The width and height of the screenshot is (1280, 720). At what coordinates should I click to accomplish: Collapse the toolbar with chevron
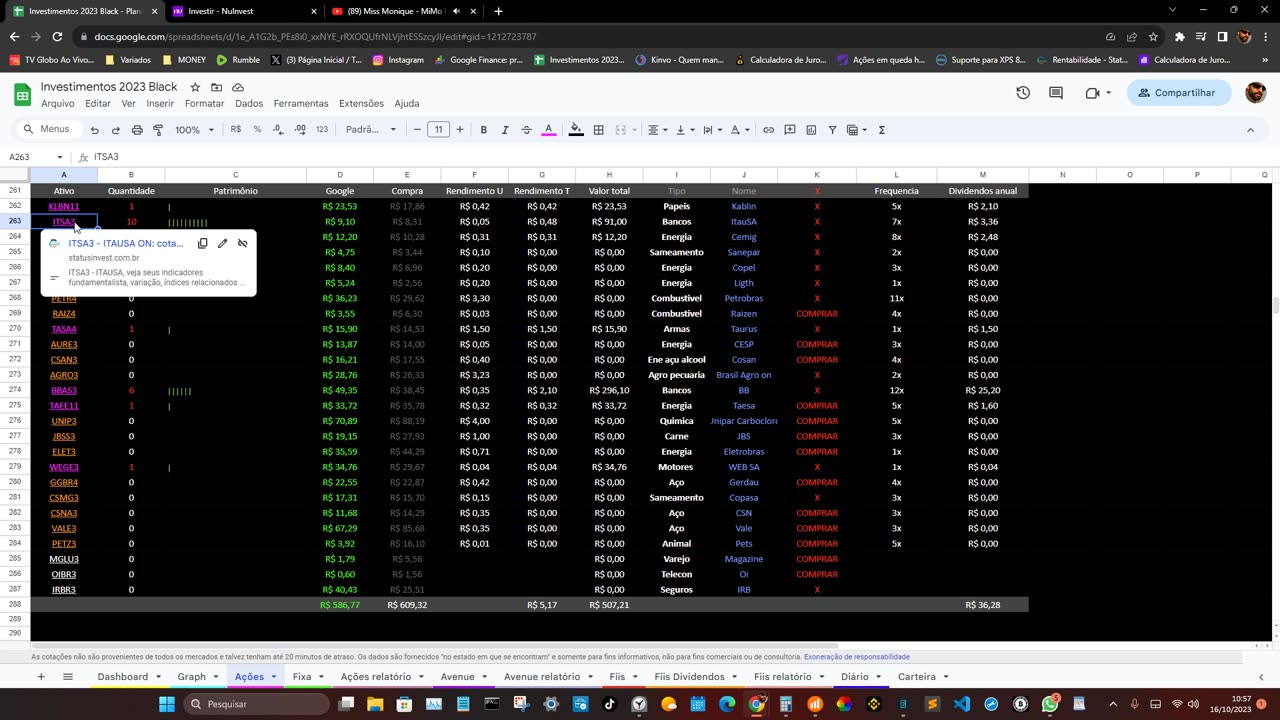click(x=1250, y=130)
